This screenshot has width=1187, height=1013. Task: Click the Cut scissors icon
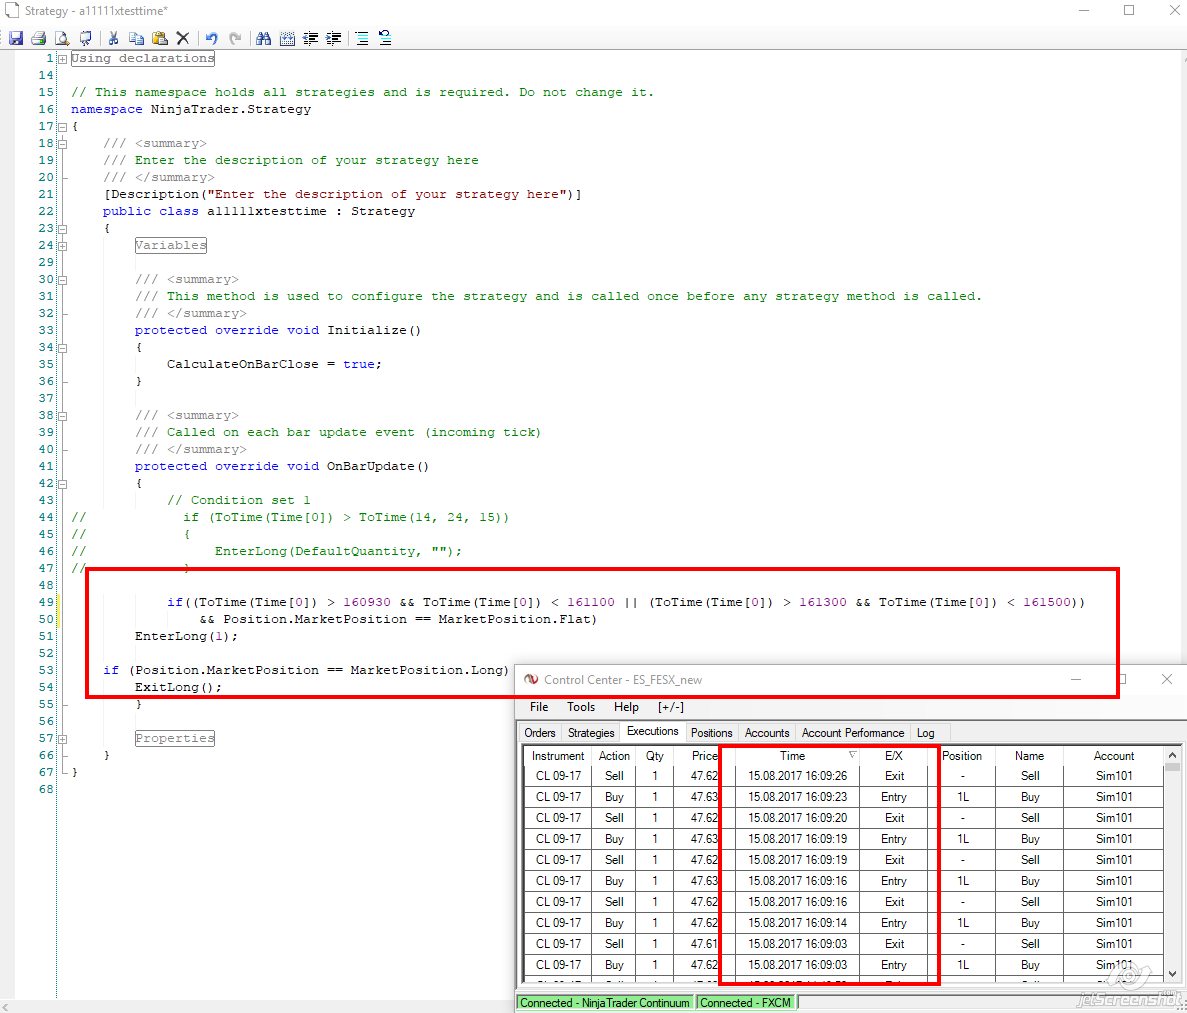click(x=113, y=38)
